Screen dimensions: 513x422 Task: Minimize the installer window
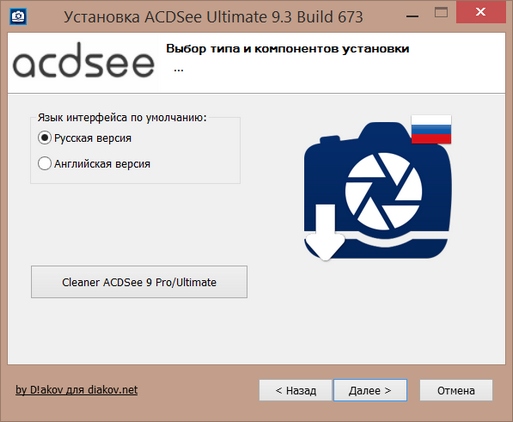[412, 16]
